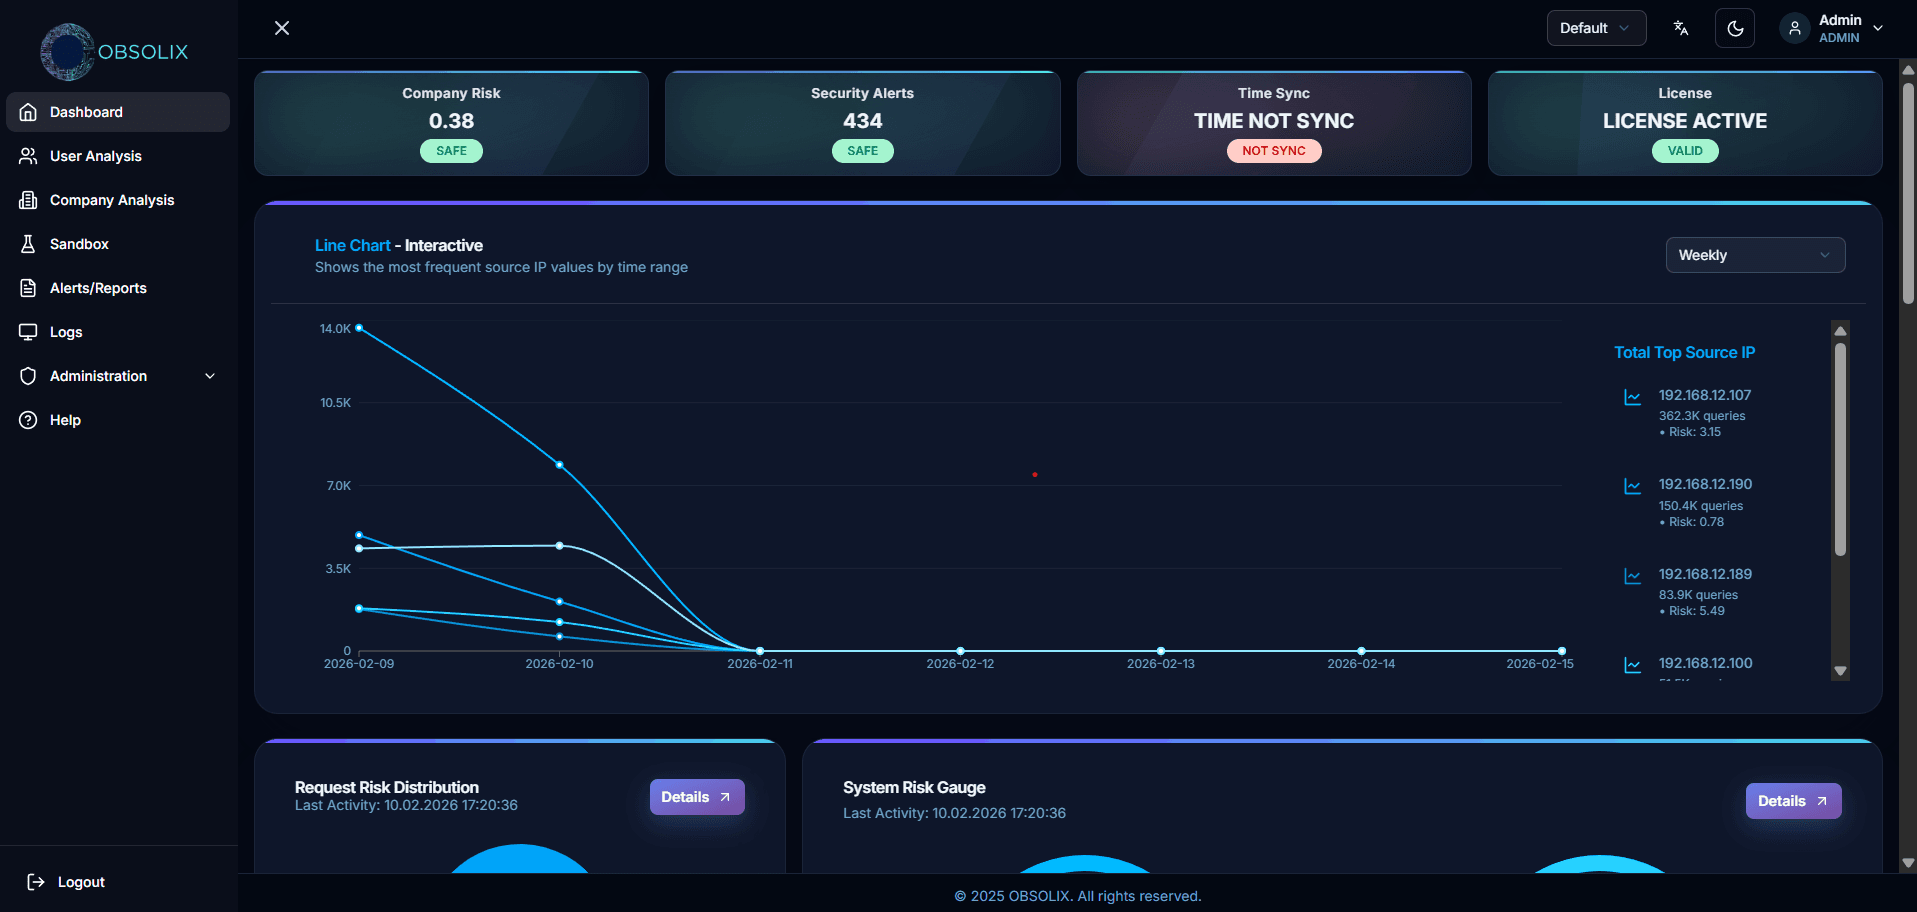
Task: Select IP 192.168.12.190 in list
Action: (1705, 484)
